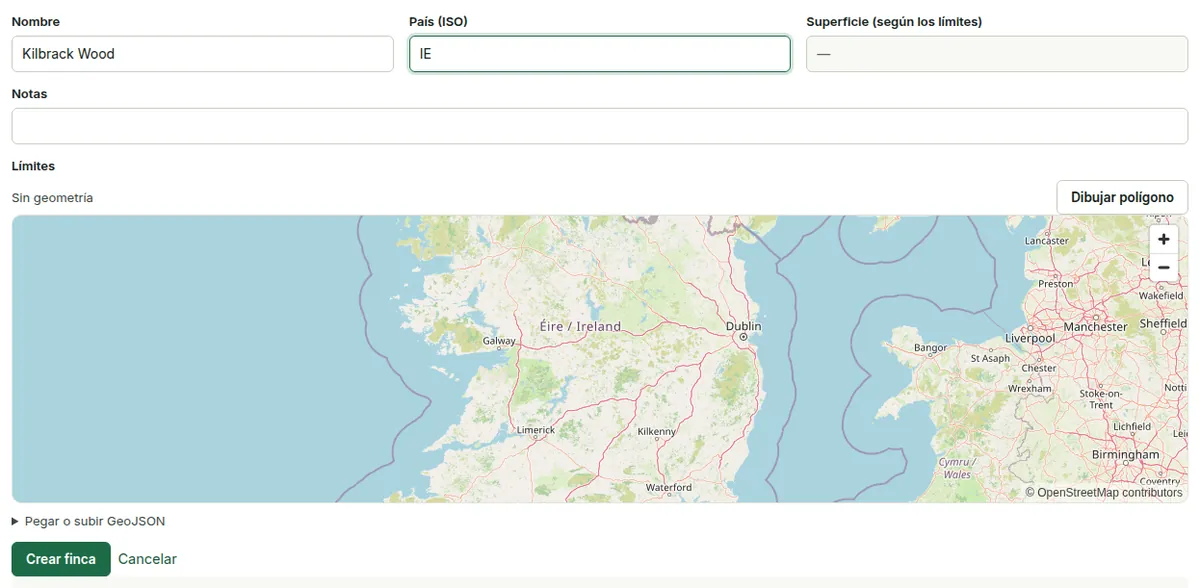Focus the País (ISO) input field
This screenshot has height=588, width=1200.
point(600,54)
